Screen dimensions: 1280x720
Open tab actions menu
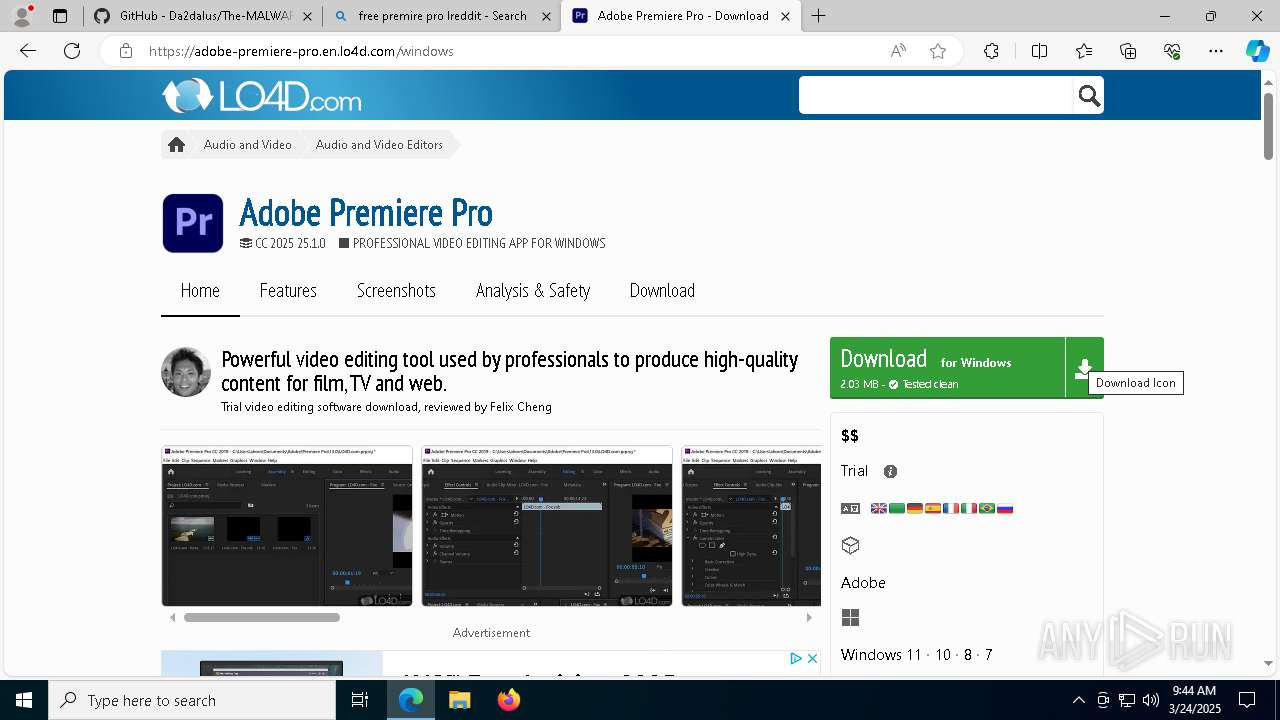click(60, 16)
